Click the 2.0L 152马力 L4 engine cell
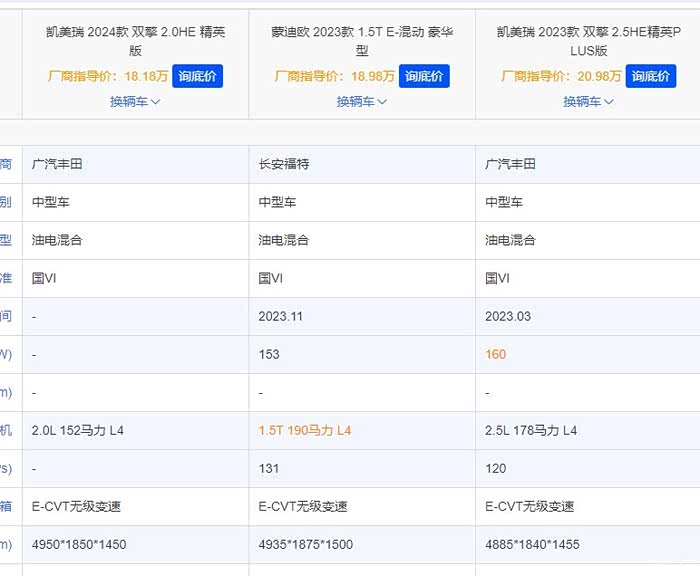 [x=78, y=431]
